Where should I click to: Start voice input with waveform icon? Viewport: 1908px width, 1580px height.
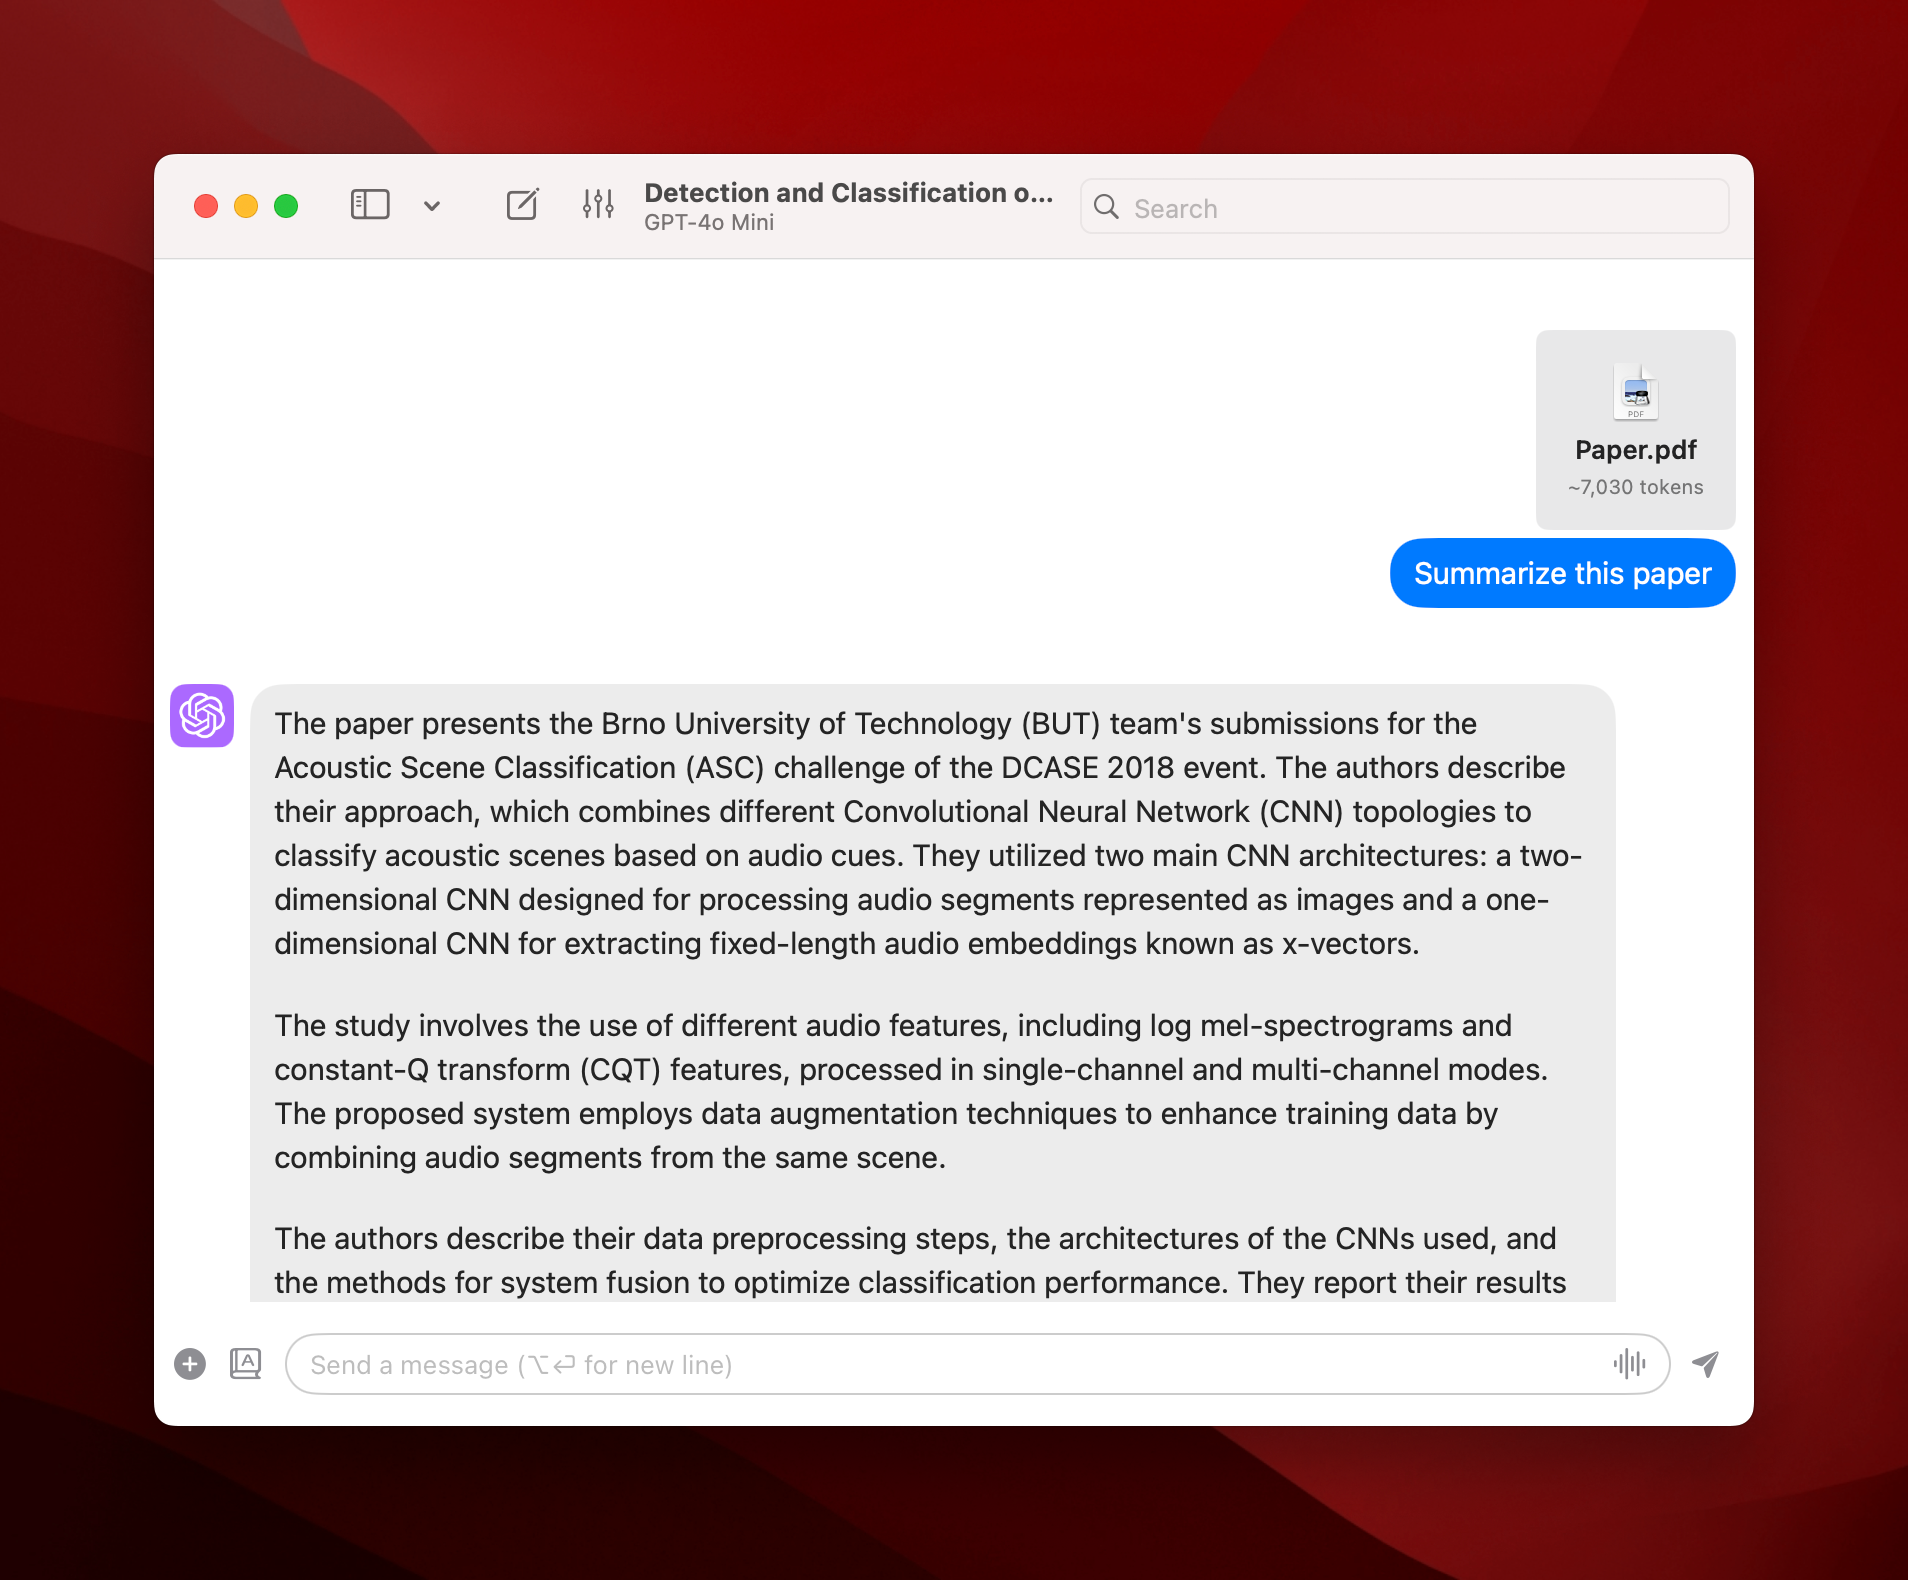[x=1629, y=1364]
